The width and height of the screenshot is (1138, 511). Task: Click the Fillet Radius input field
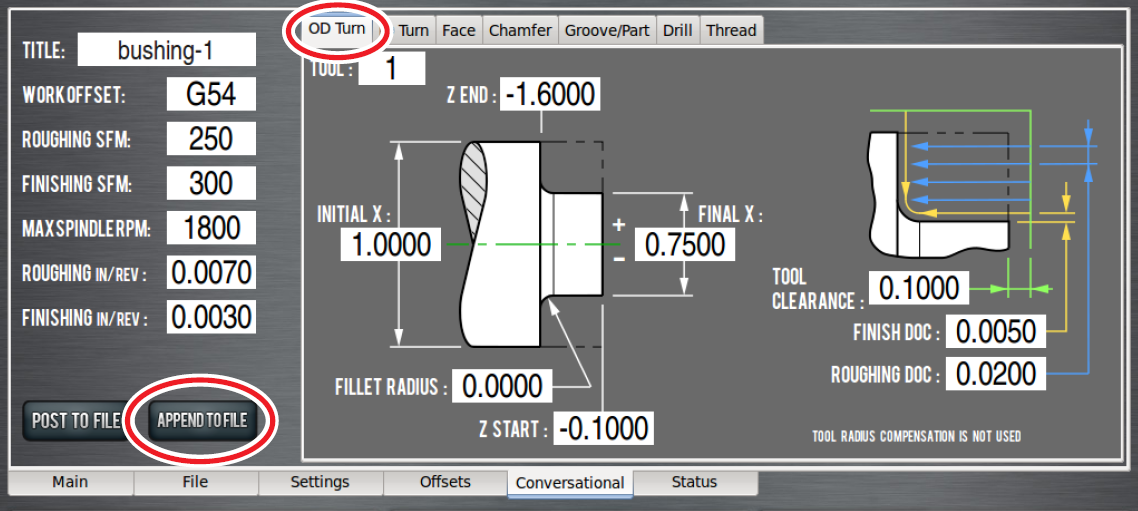[x=503, y=385]
